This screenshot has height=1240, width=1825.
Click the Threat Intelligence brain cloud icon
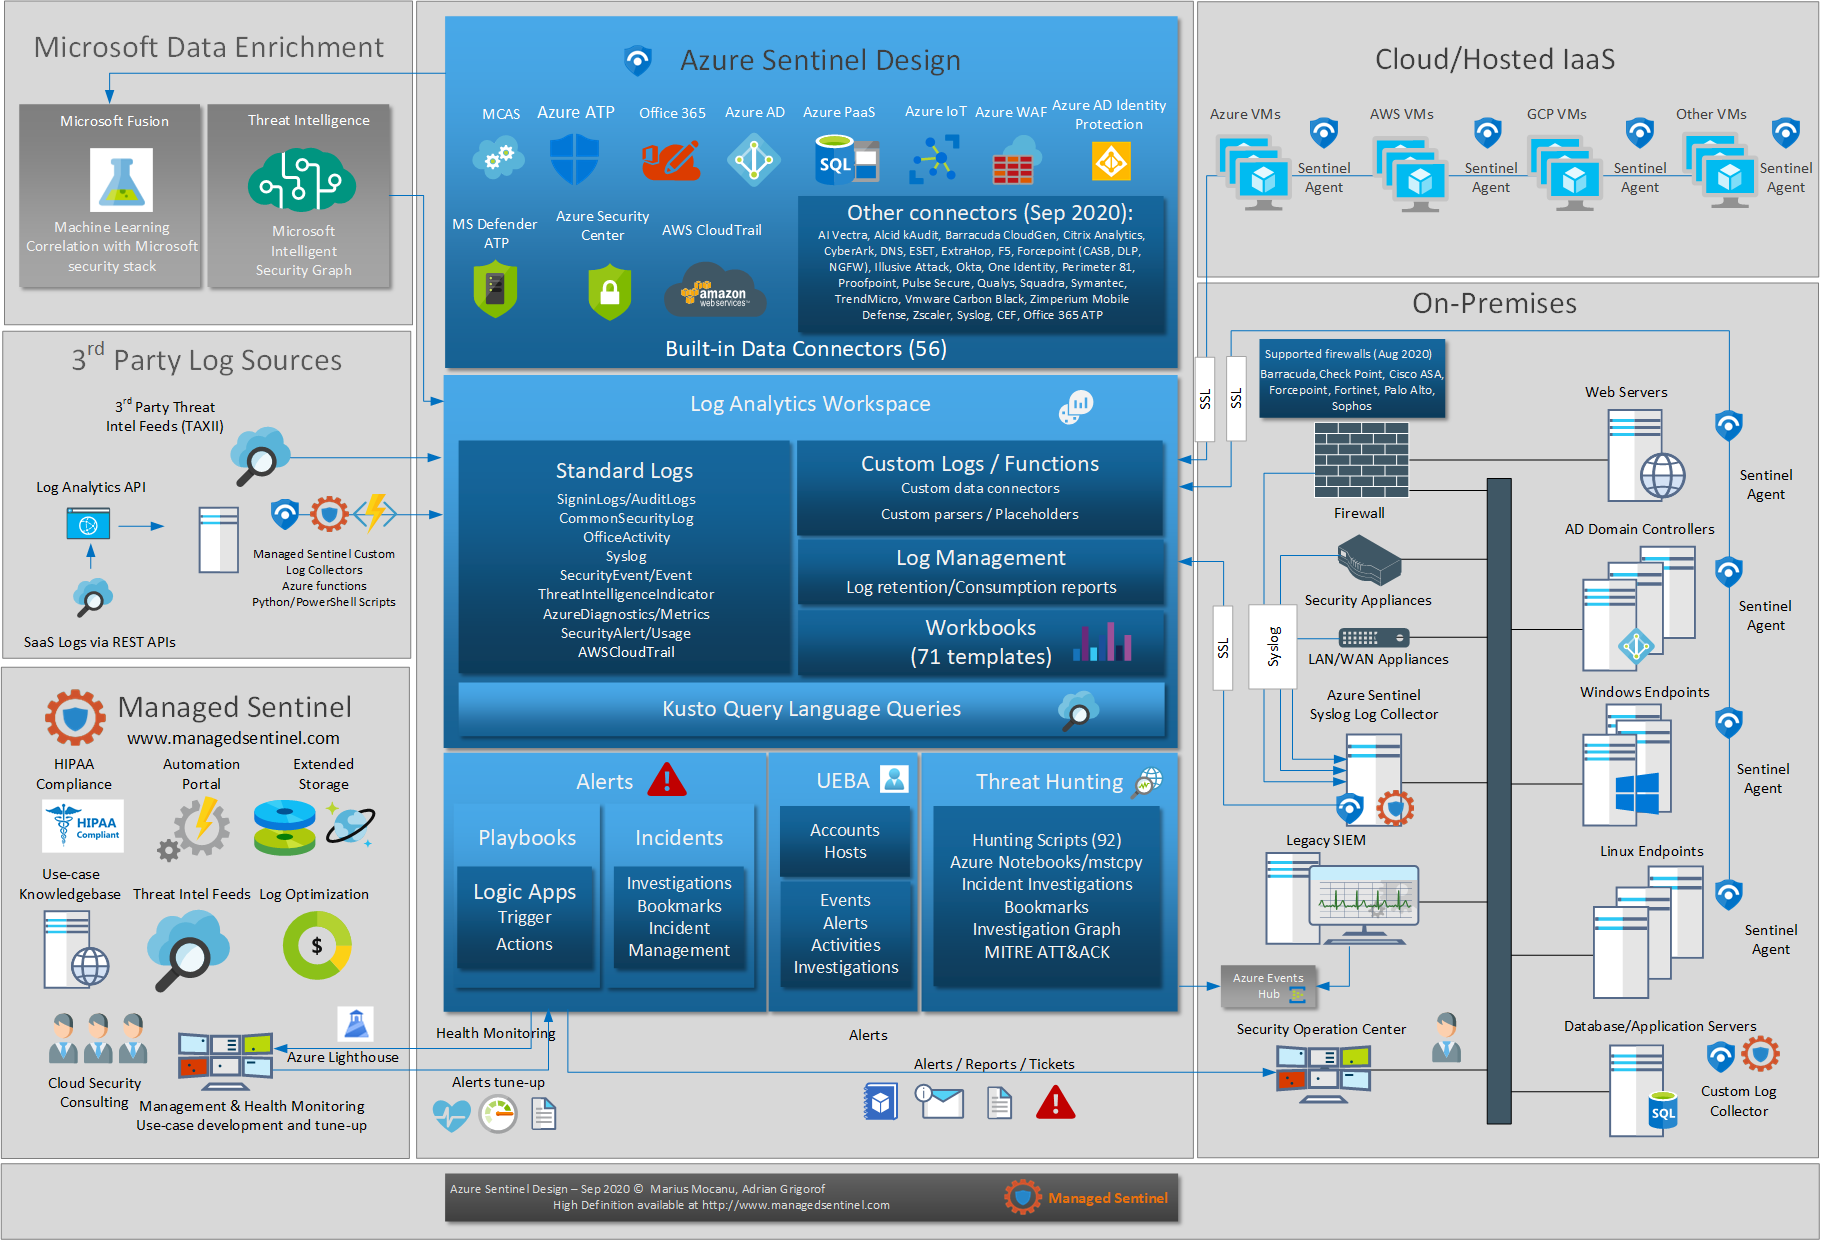click(302, 179)
